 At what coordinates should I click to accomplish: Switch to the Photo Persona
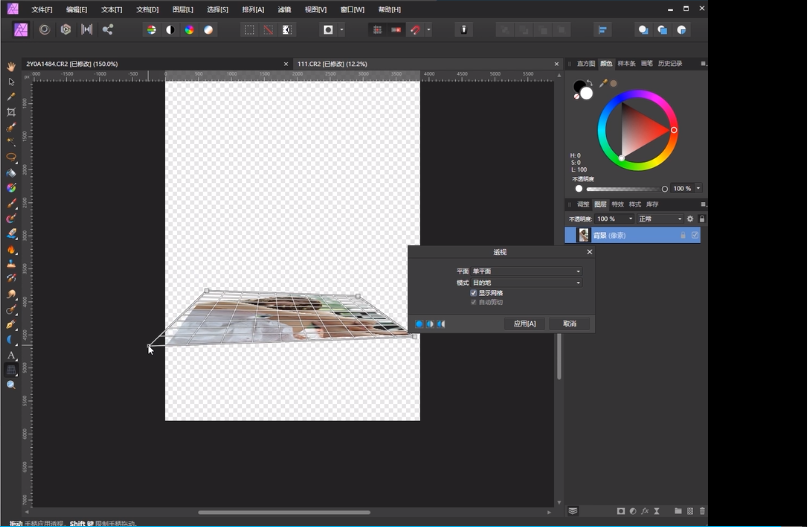21,30
